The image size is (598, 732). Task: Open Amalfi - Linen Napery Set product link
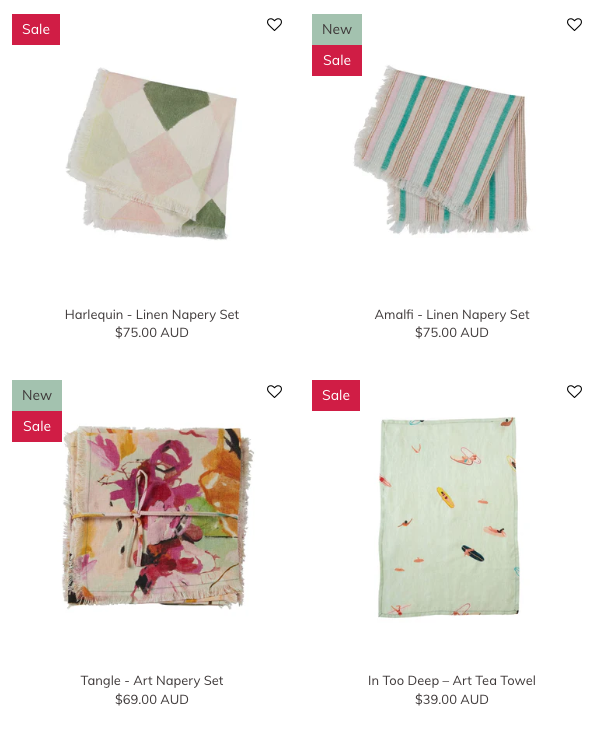[452, 314]
